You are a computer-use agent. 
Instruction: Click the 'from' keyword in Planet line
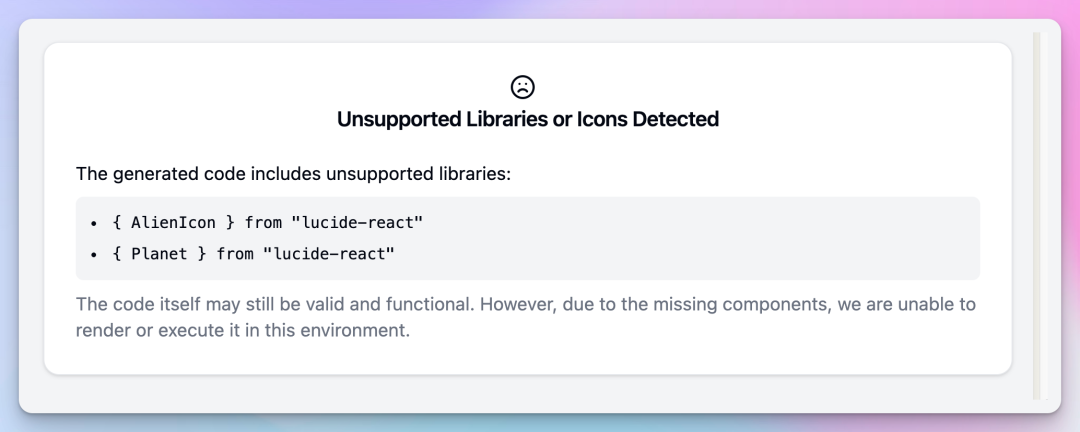235,254
